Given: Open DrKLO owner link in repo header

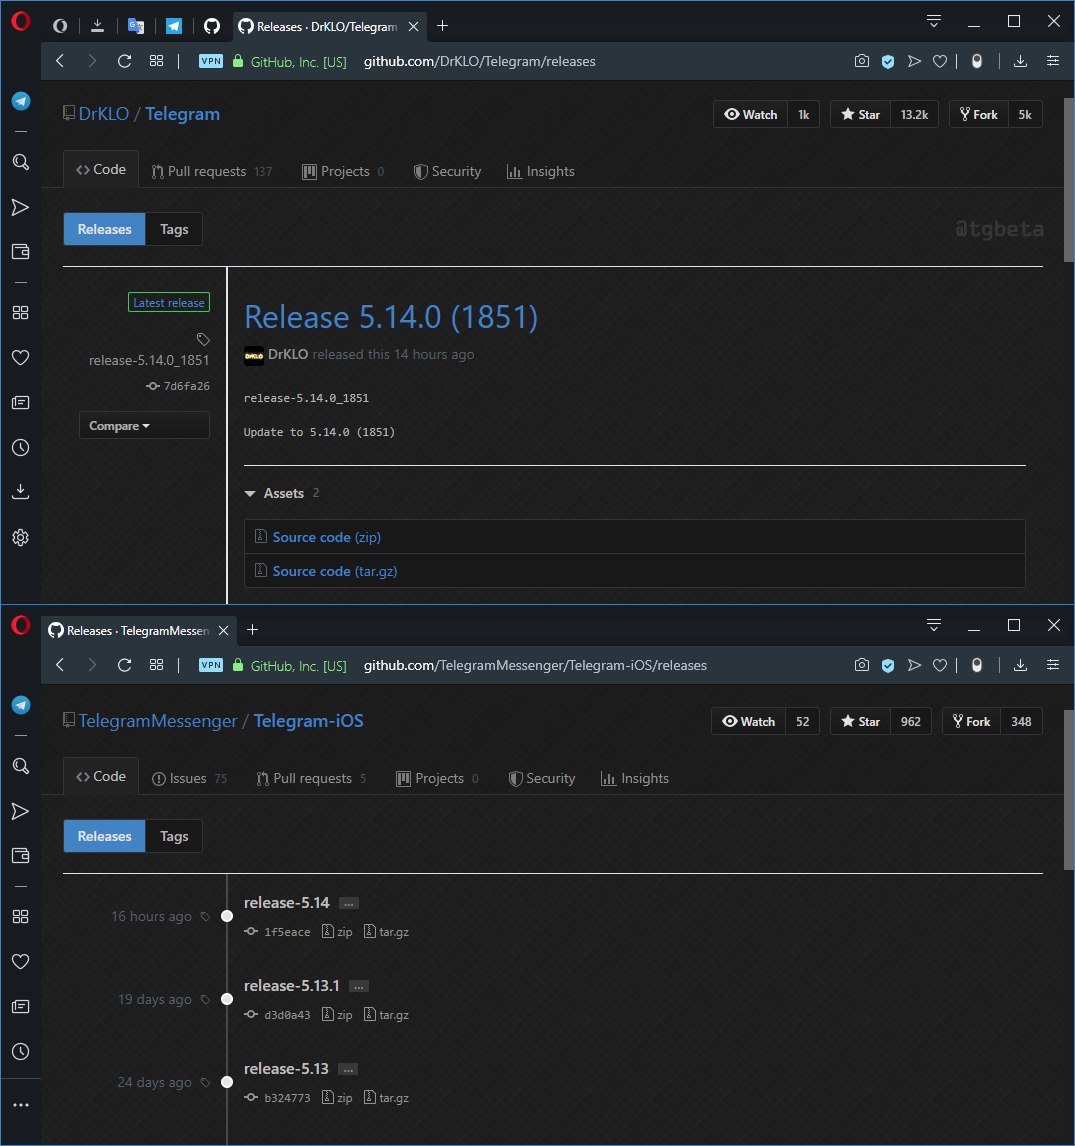Looking at the screenshot, I should pos(104,114).
